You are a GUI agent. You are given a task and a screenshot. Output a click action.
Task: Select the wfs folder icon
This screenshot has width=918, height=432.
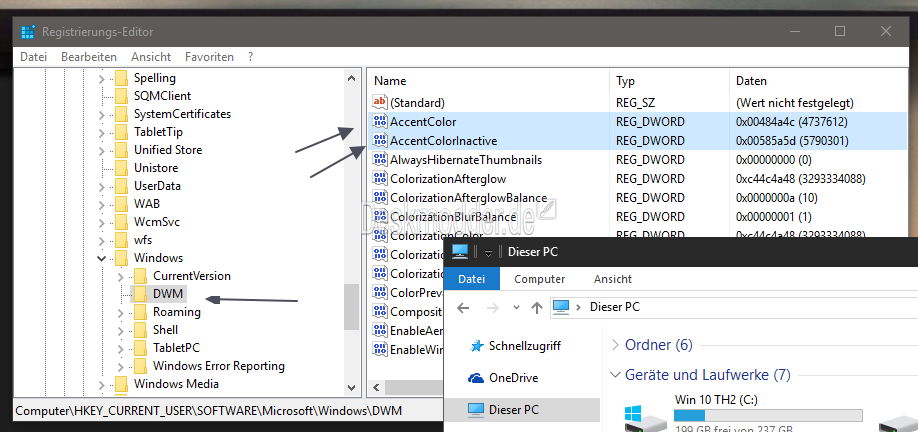121,240
